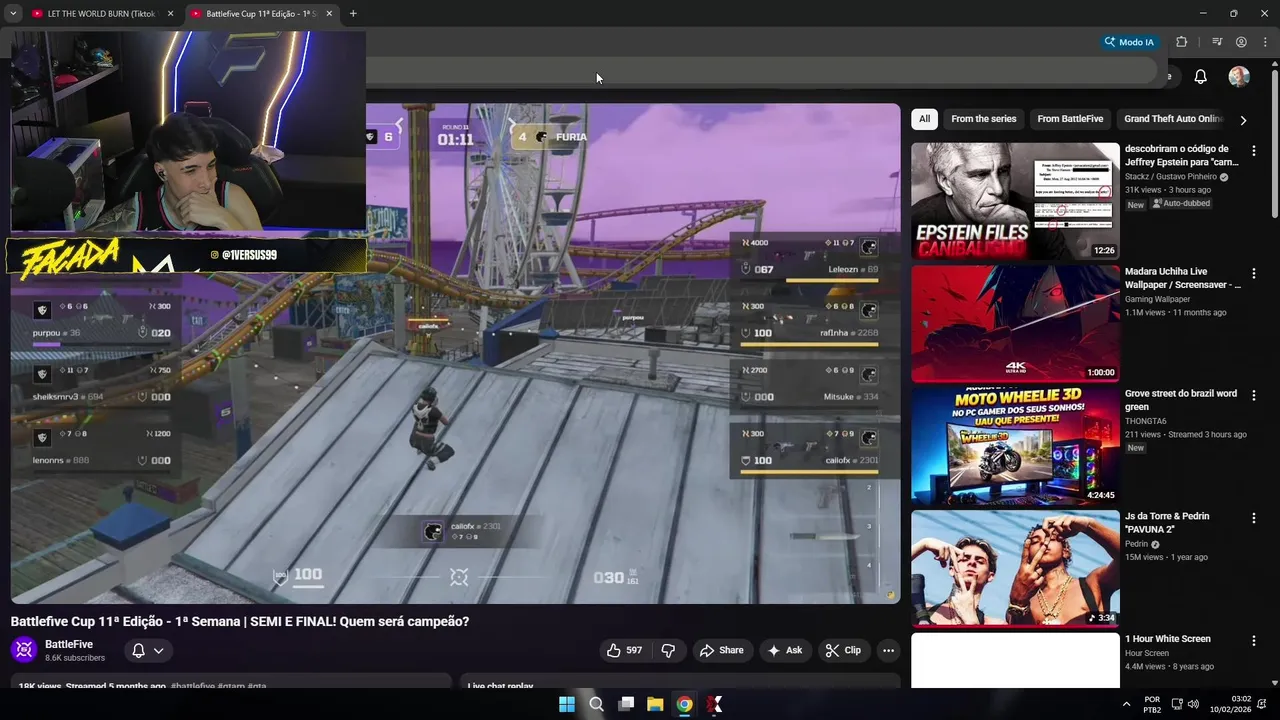Share the Battlefive Cup video
The image size is (1280, 720).
point(721,650)
